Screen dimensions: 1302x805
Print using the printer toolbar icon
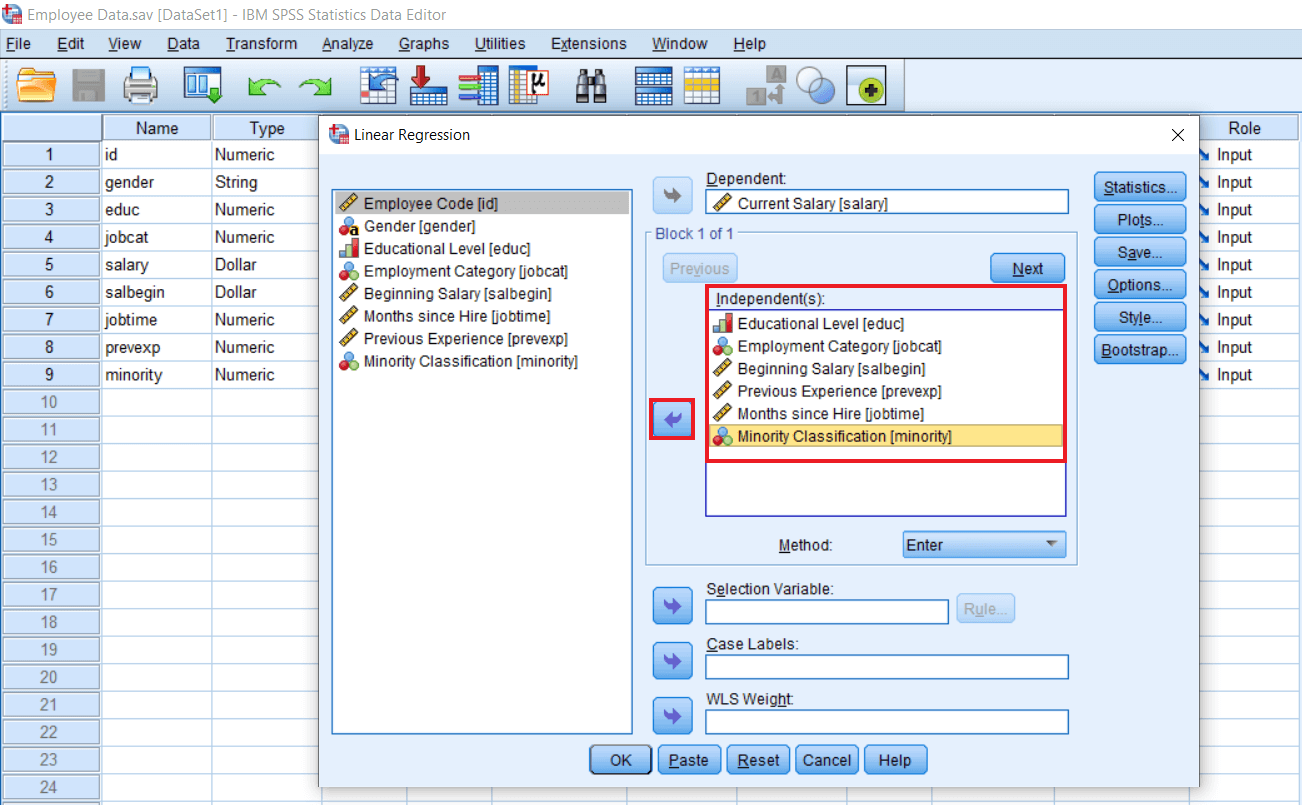click(x=141, y=85)
